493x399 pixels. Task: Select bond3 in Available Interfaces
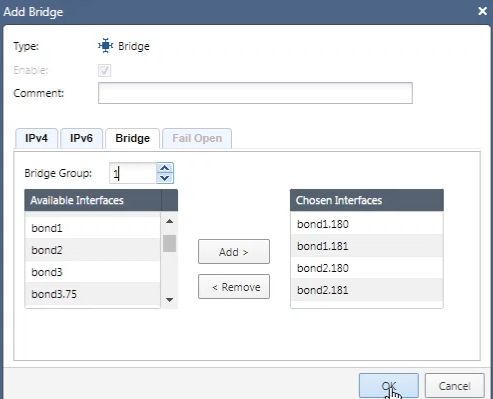coord(92,272)
